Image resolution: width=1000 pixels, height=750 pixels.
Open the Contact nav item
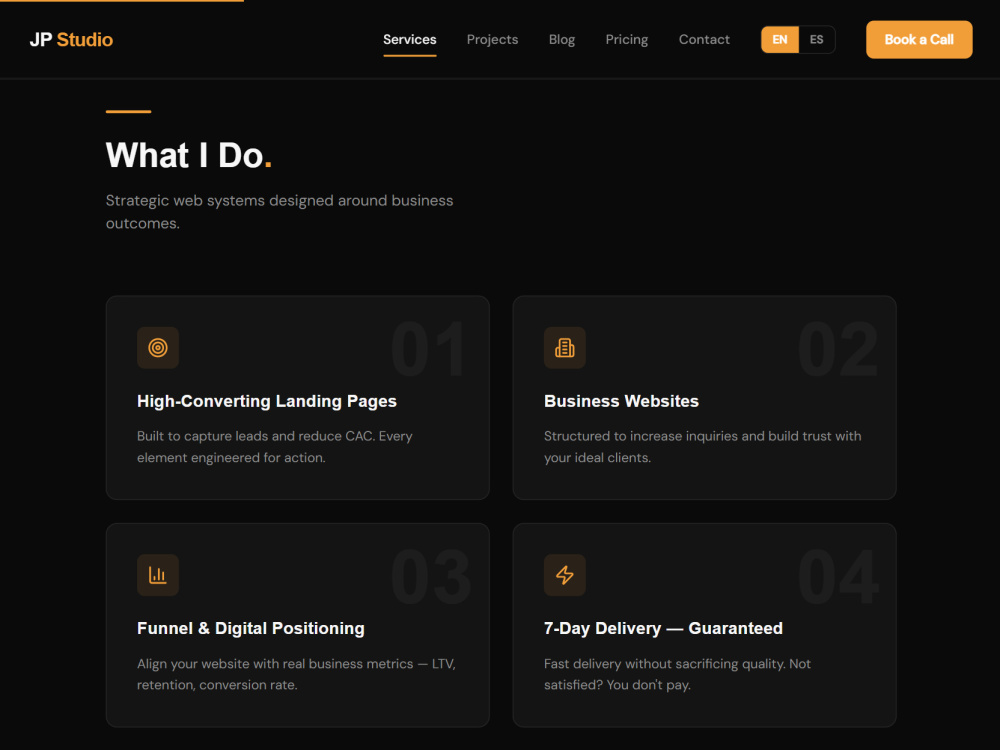[704, 40]
